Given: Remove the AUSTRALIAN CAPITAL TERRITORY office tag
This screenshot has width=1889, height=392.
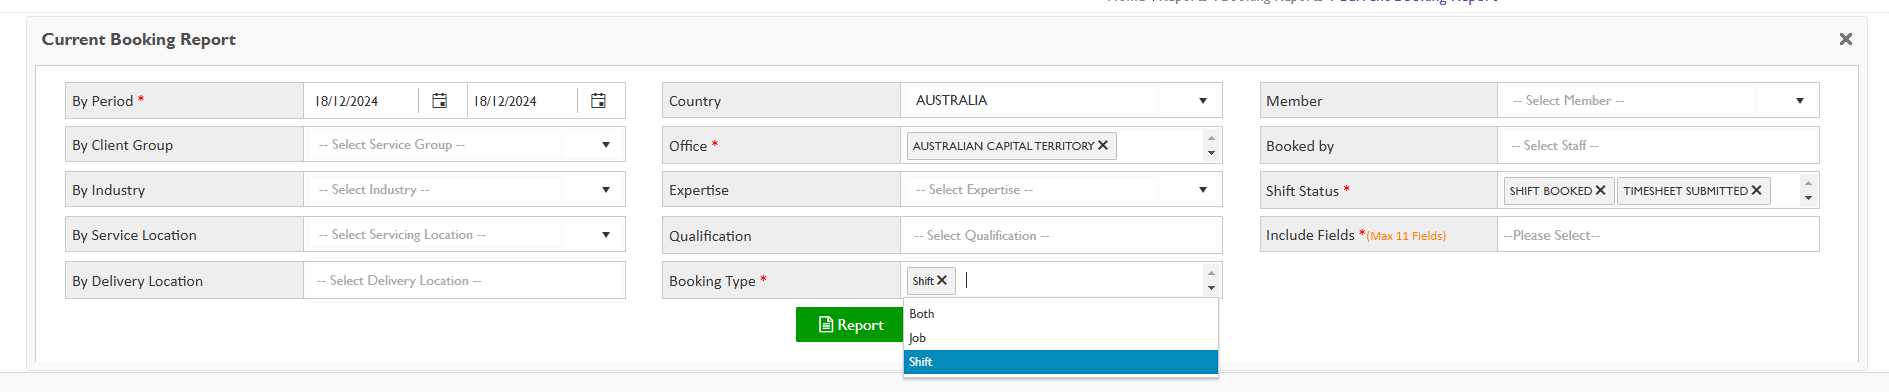Looking at the screenshot, I should click(1103, 145).
